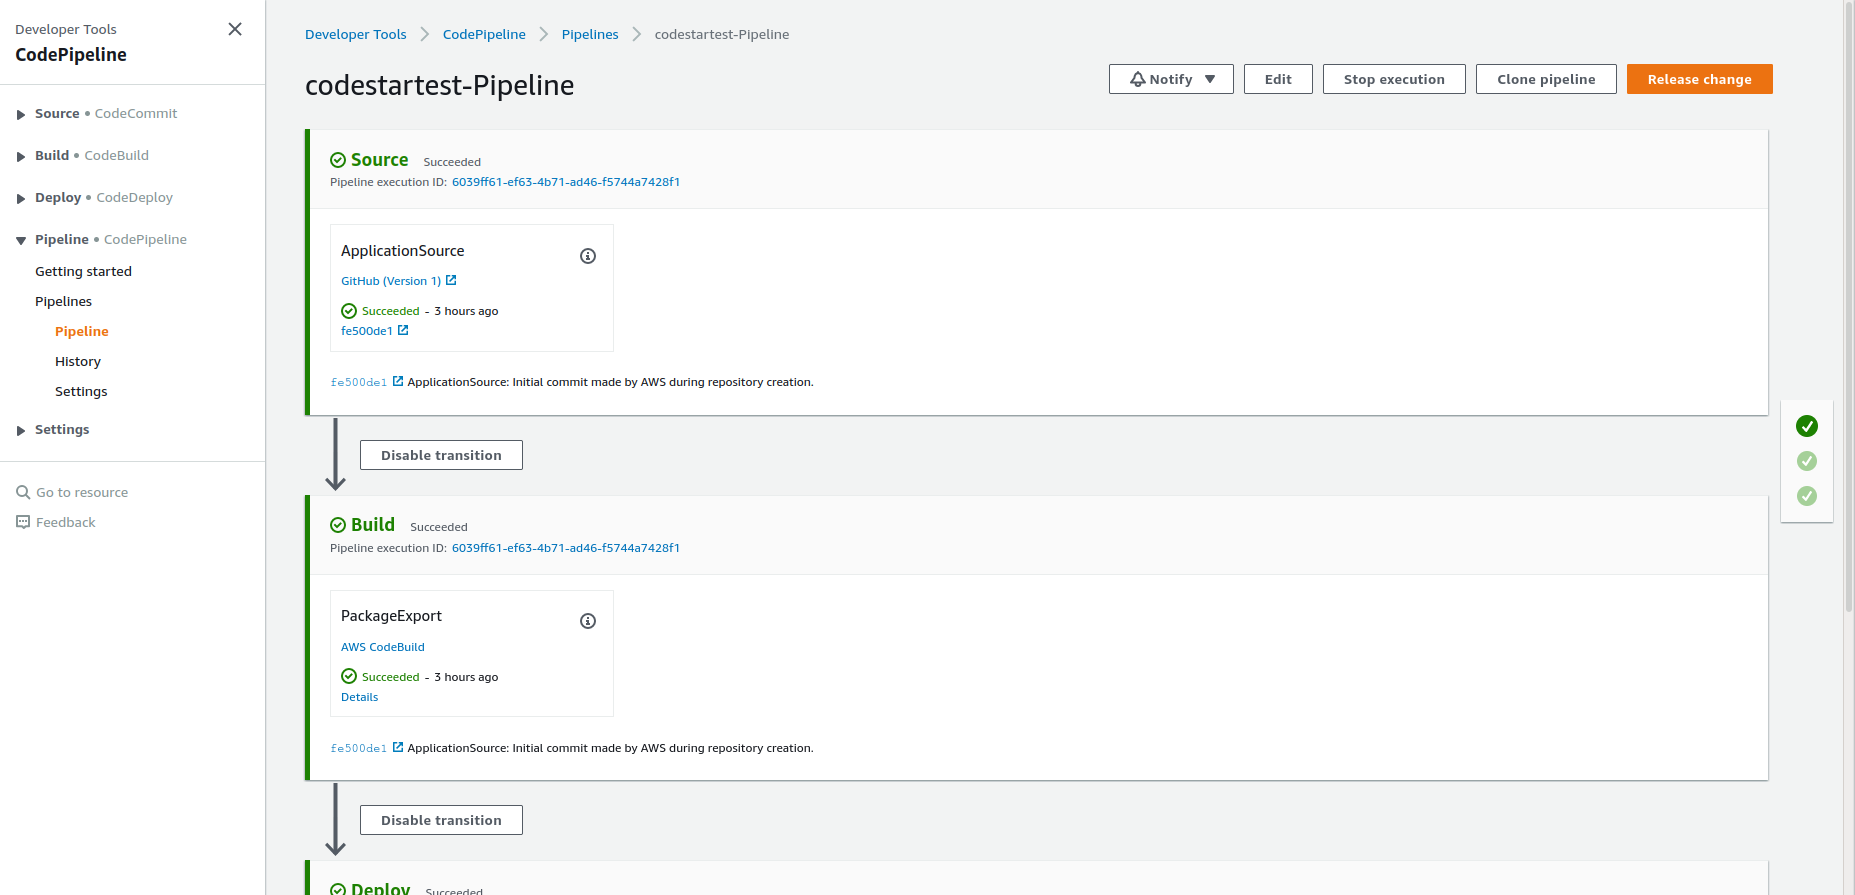Select Pipelines in sidebar
The width and height of the screenshot is (1855, 895).
(63, 301)
